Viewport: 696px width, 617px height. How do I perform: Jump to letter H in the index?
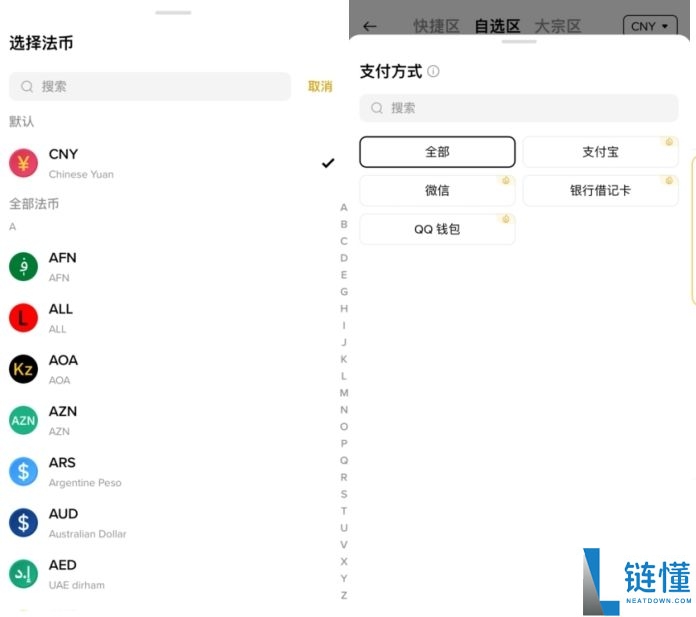point(344,308)
